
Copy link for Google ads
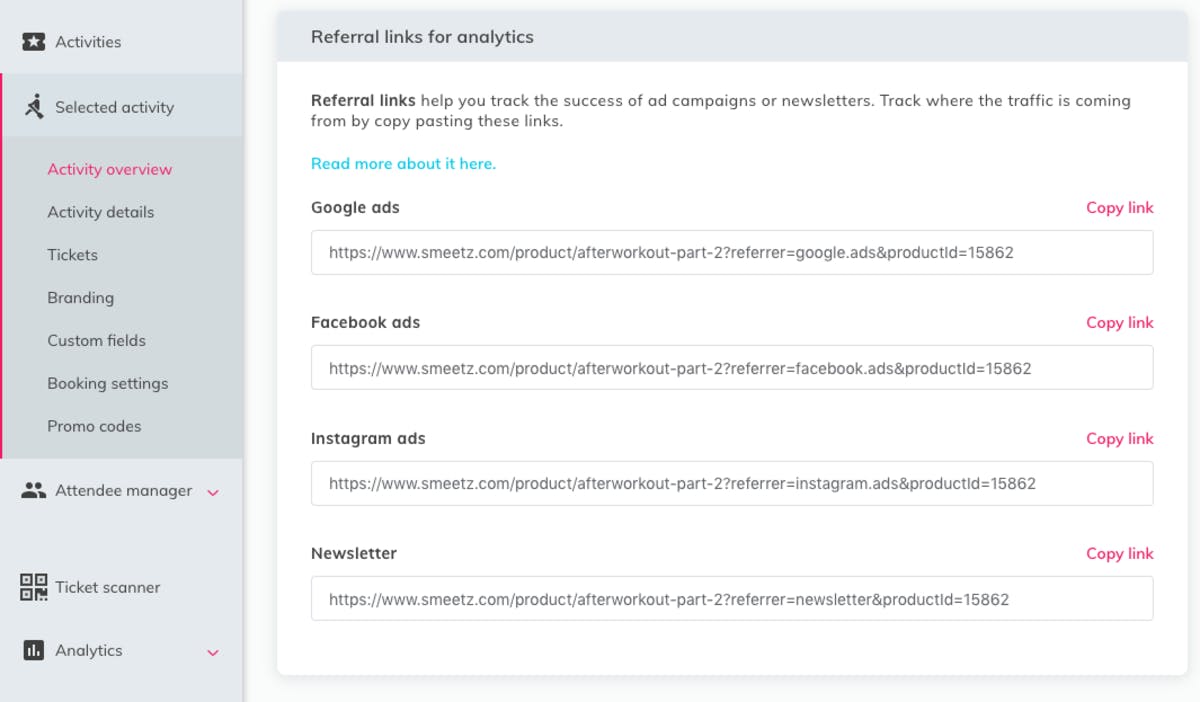point(1120,207)
